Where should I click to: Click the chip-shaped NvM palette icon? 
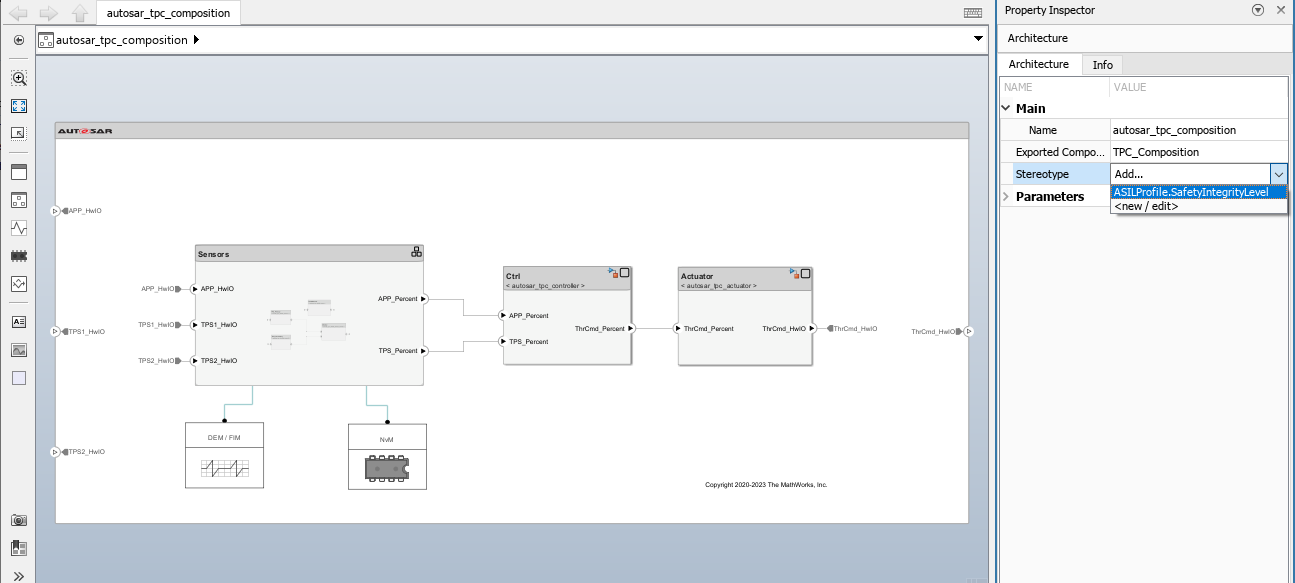[18, 256]
